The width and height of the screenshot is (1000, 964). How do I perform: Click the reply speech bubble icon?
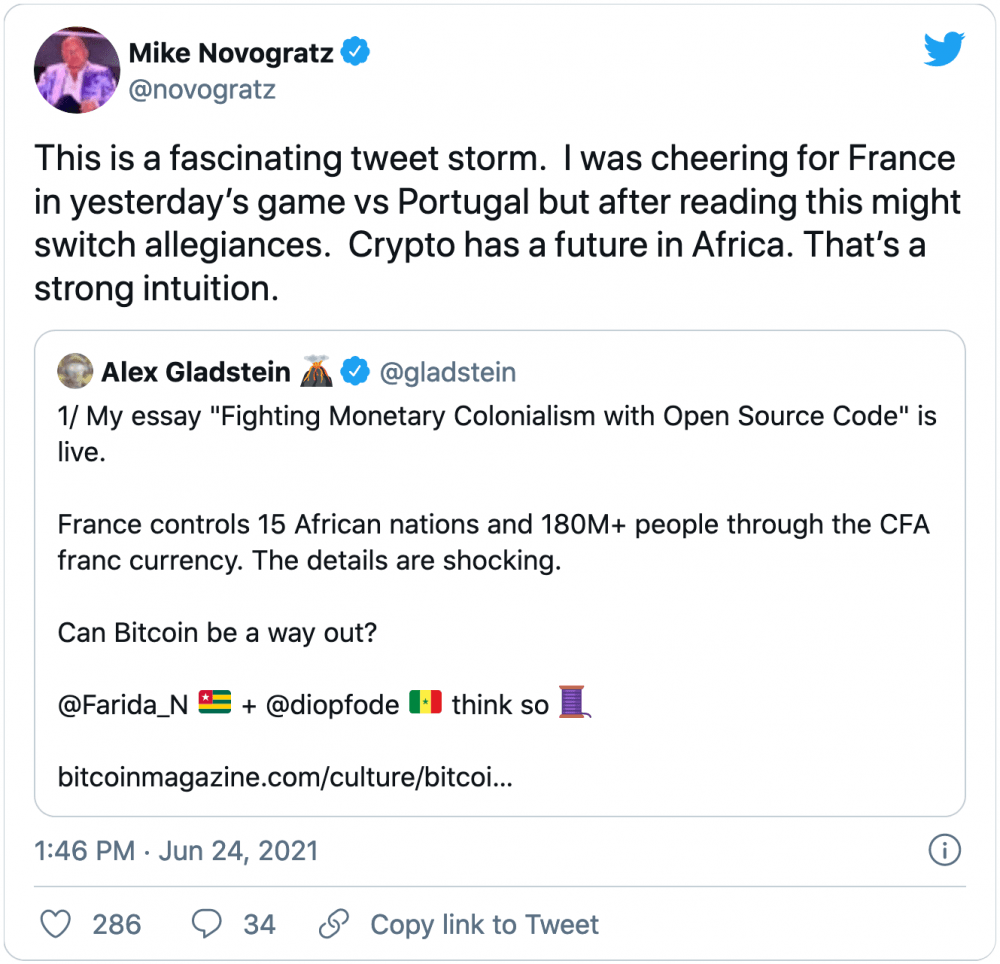(207, 924)
